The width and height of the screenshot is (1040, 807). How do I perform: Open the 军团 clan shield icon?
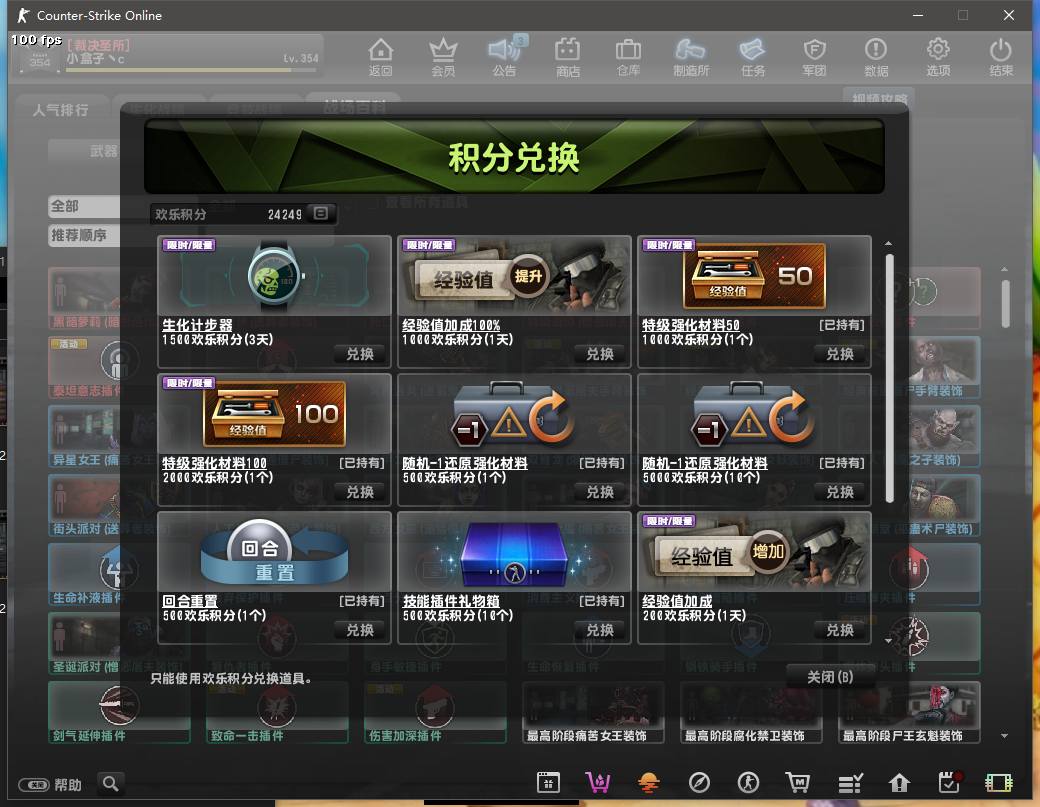814,56
